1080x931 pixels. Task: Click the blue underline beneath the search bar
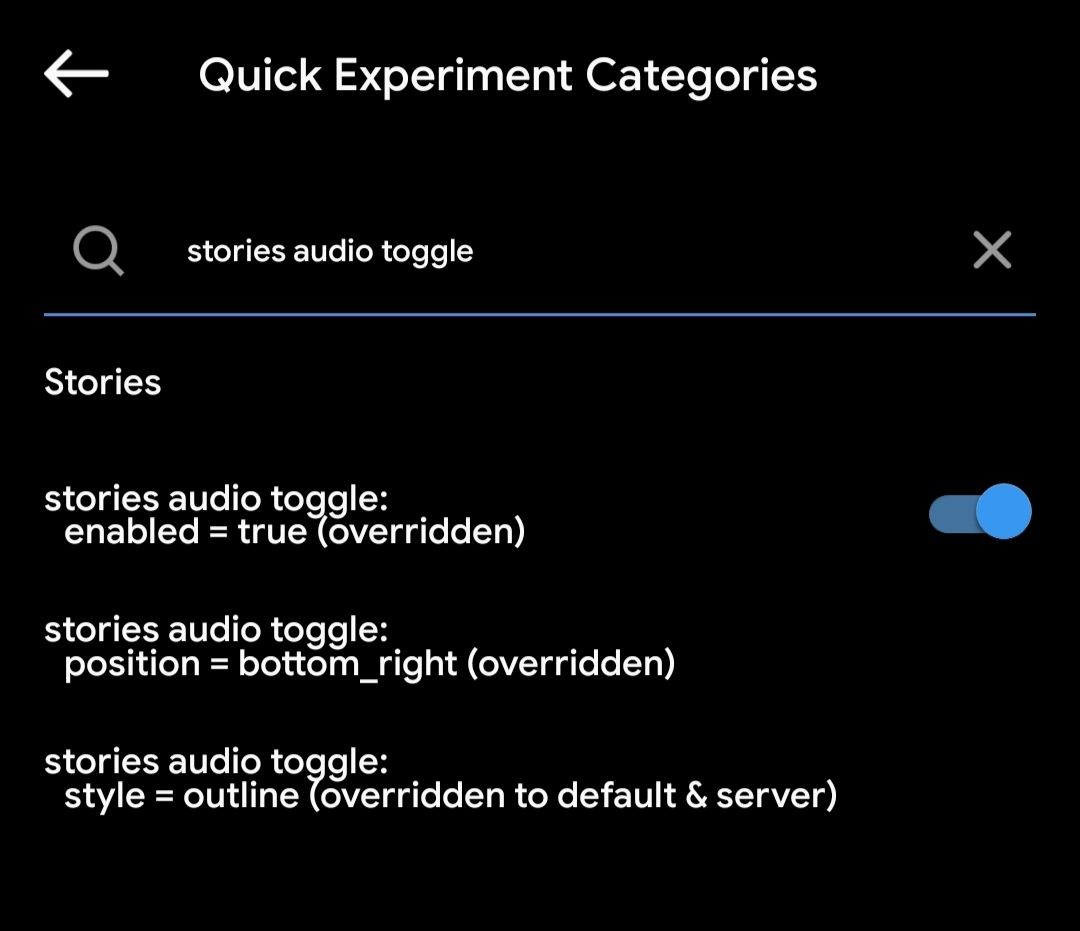540,314
